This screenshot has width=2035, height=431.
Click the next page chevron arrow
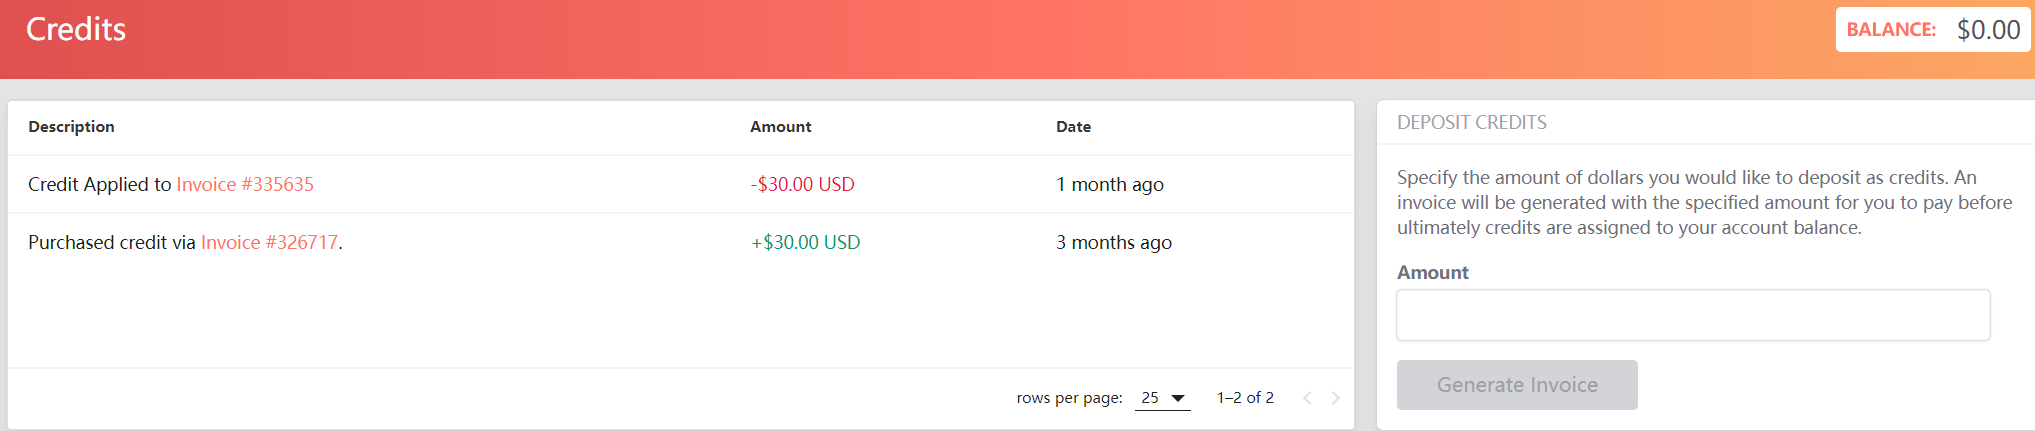[1335, 398]
